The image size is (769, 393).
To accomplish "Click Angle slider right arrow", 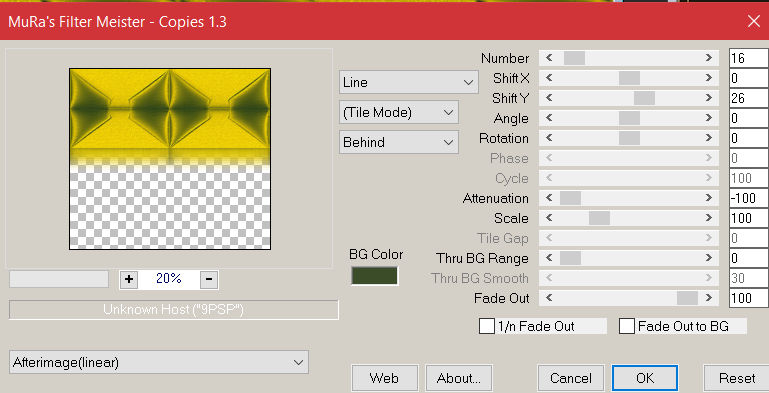I will tap(709, 118).
